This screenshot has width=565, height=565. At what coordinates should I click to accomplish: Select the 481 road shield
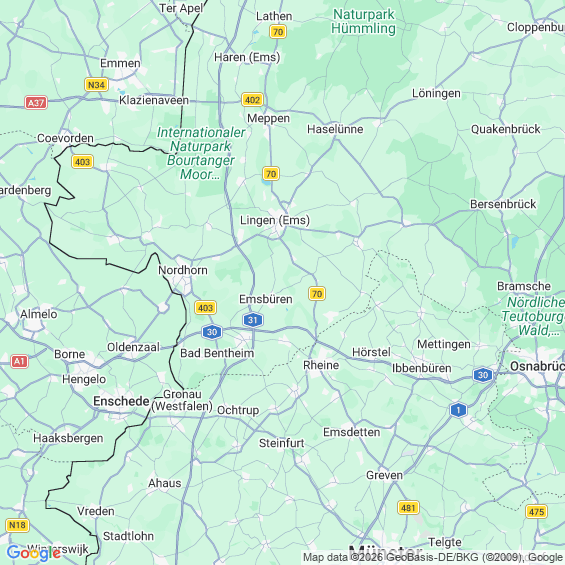408,508
